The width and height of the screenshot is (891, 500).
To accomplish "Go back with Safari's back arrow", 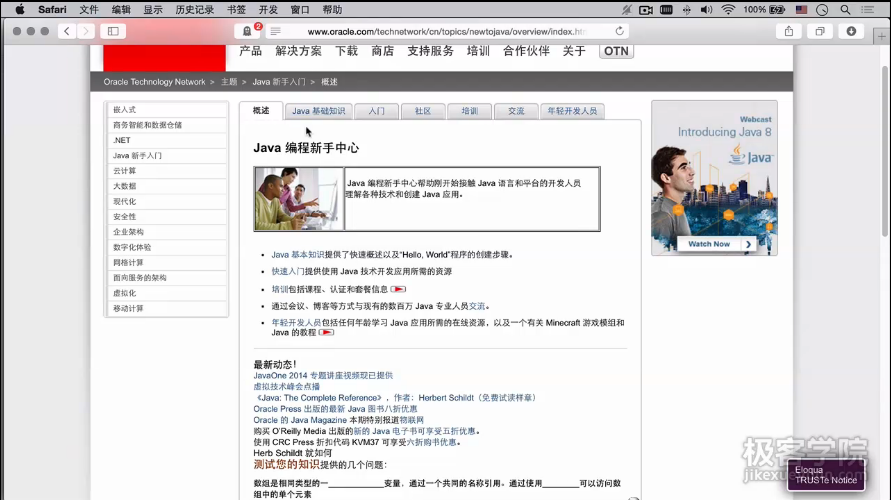I will [67, 31].
